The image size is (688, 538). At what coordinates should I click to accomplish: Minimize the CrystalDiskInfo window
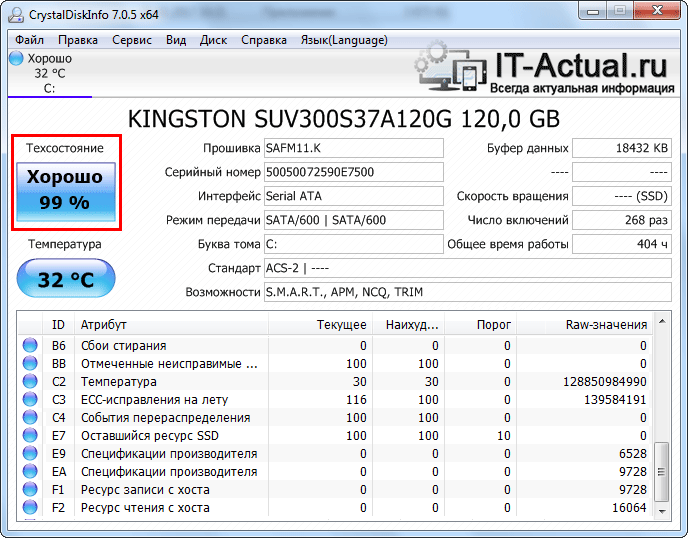click(x=593, y=11)
